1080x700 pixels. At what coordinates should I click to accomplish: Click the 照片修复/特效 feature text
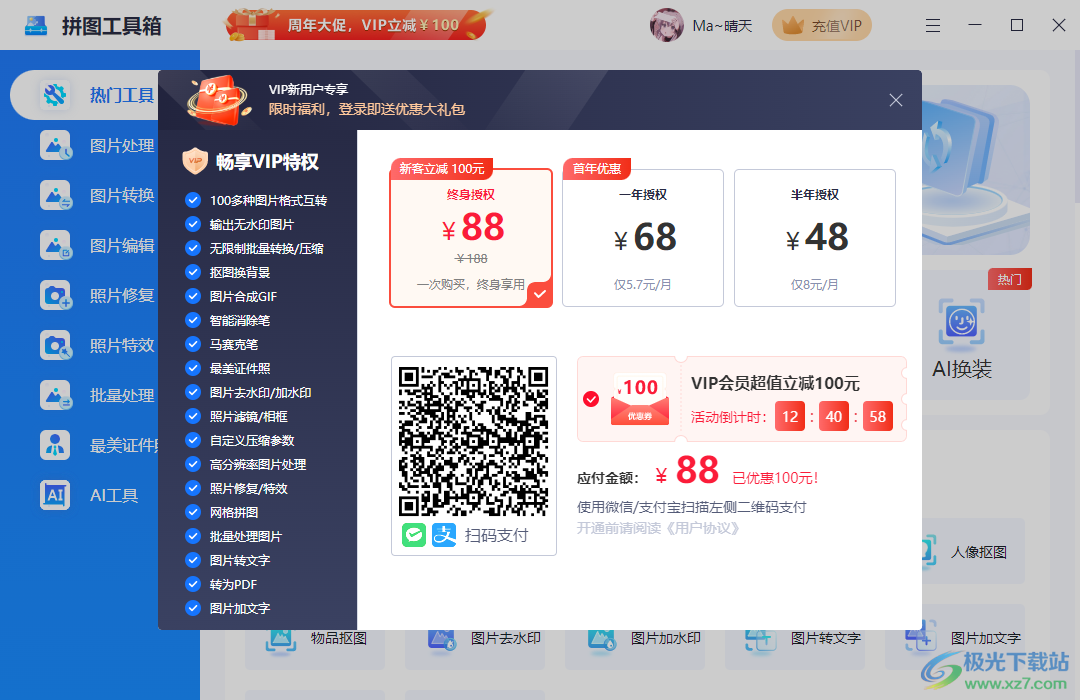[x=249, y=488]
